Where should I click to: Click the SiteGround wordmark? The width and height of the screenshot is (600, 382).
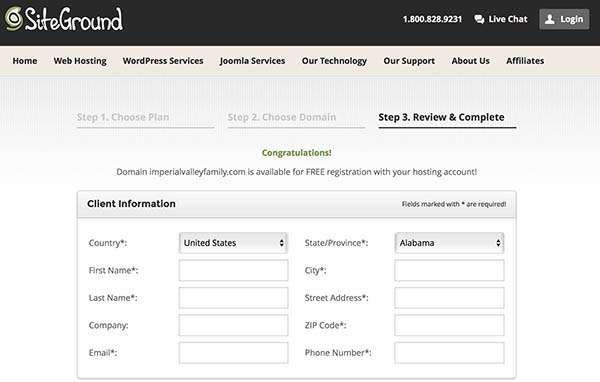(74, 19)
